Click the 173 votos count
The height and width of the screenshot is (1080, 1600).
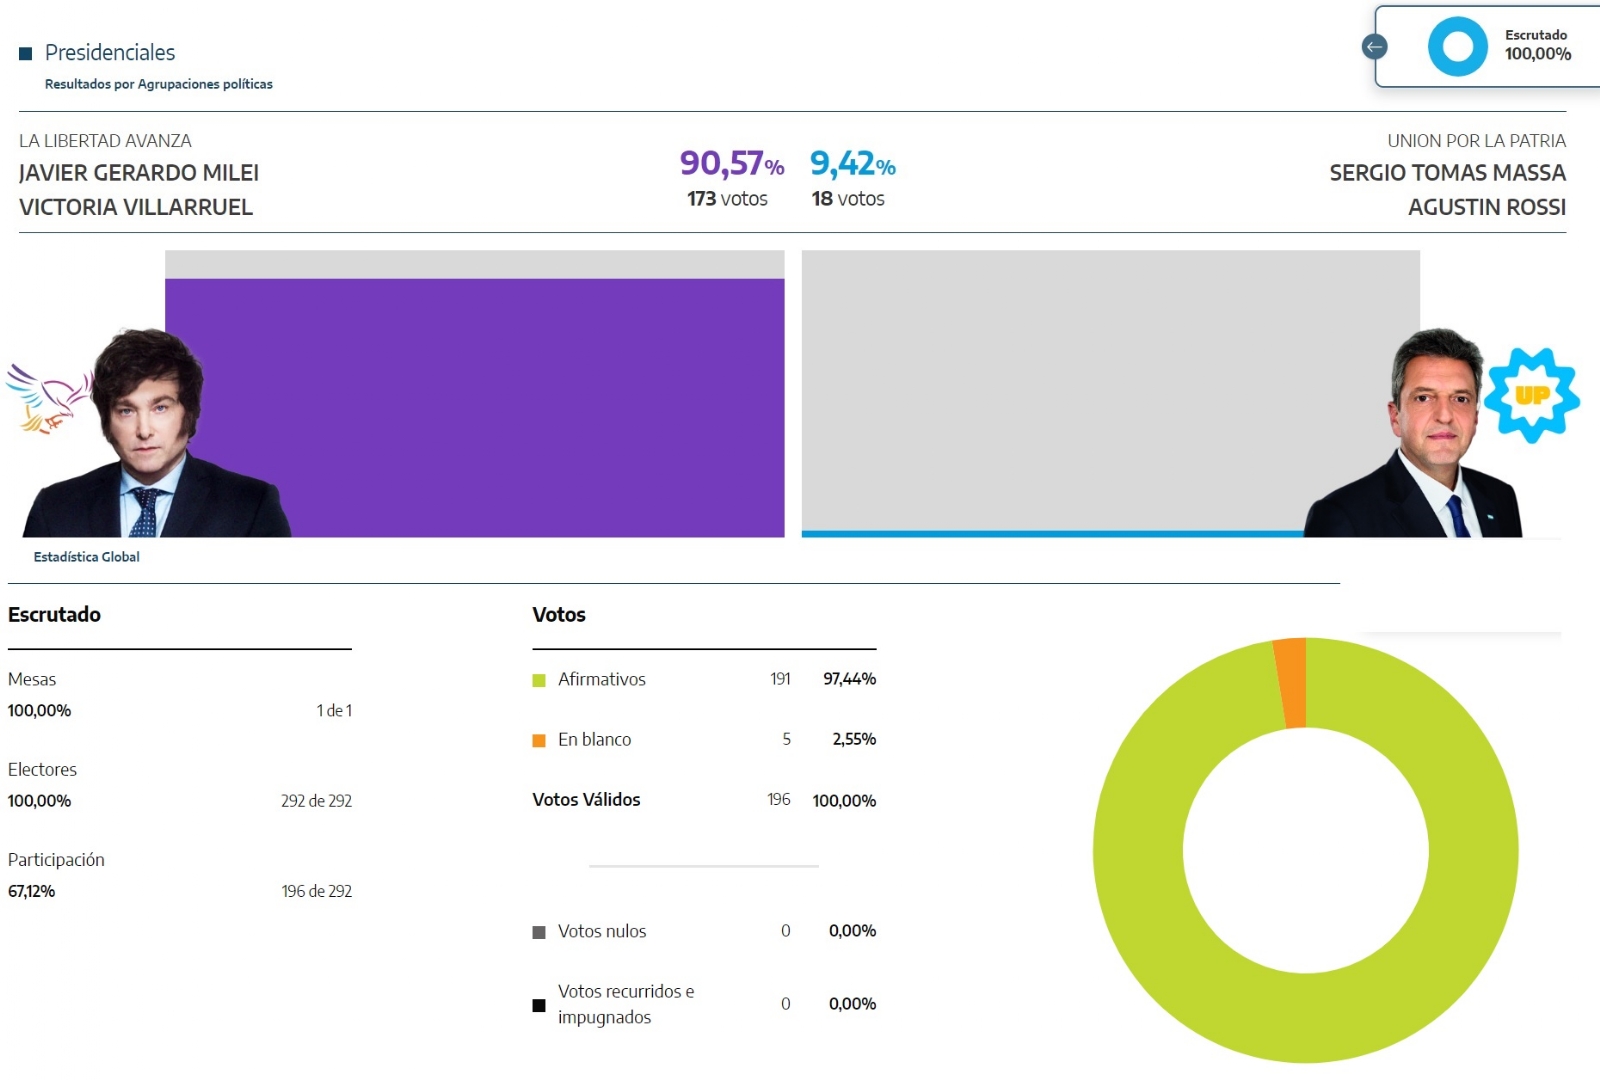[727, 199]
